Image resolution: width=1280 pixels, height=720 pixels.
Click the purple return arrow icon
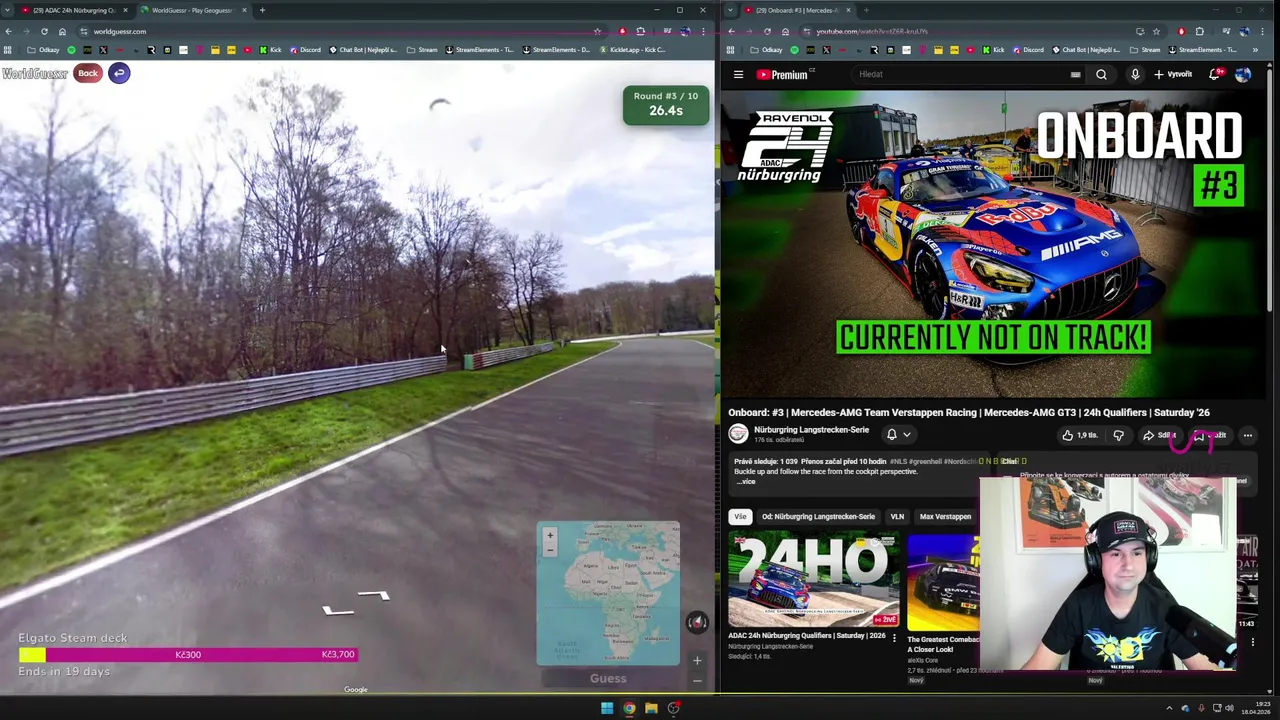119,73
